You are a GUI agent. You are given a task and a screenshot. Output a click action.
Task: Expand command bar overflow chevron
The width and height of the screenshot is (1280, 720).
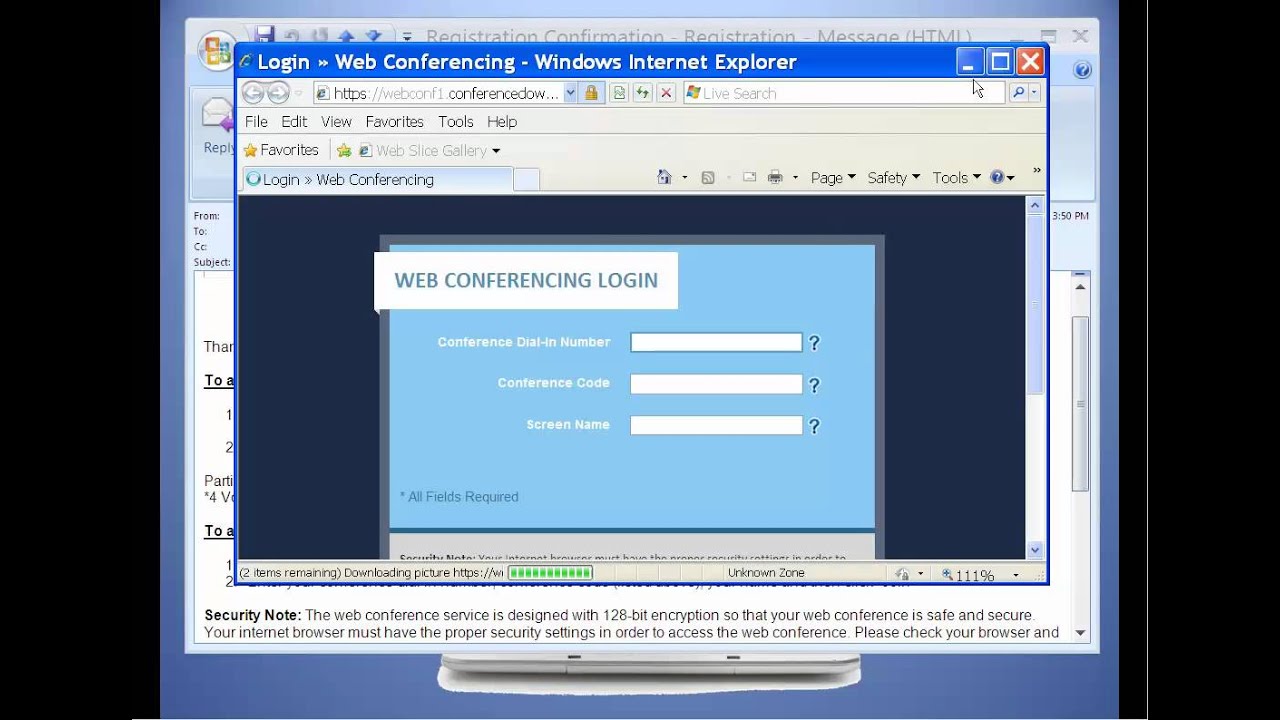pyautogui.click(x=1036, y=172)
